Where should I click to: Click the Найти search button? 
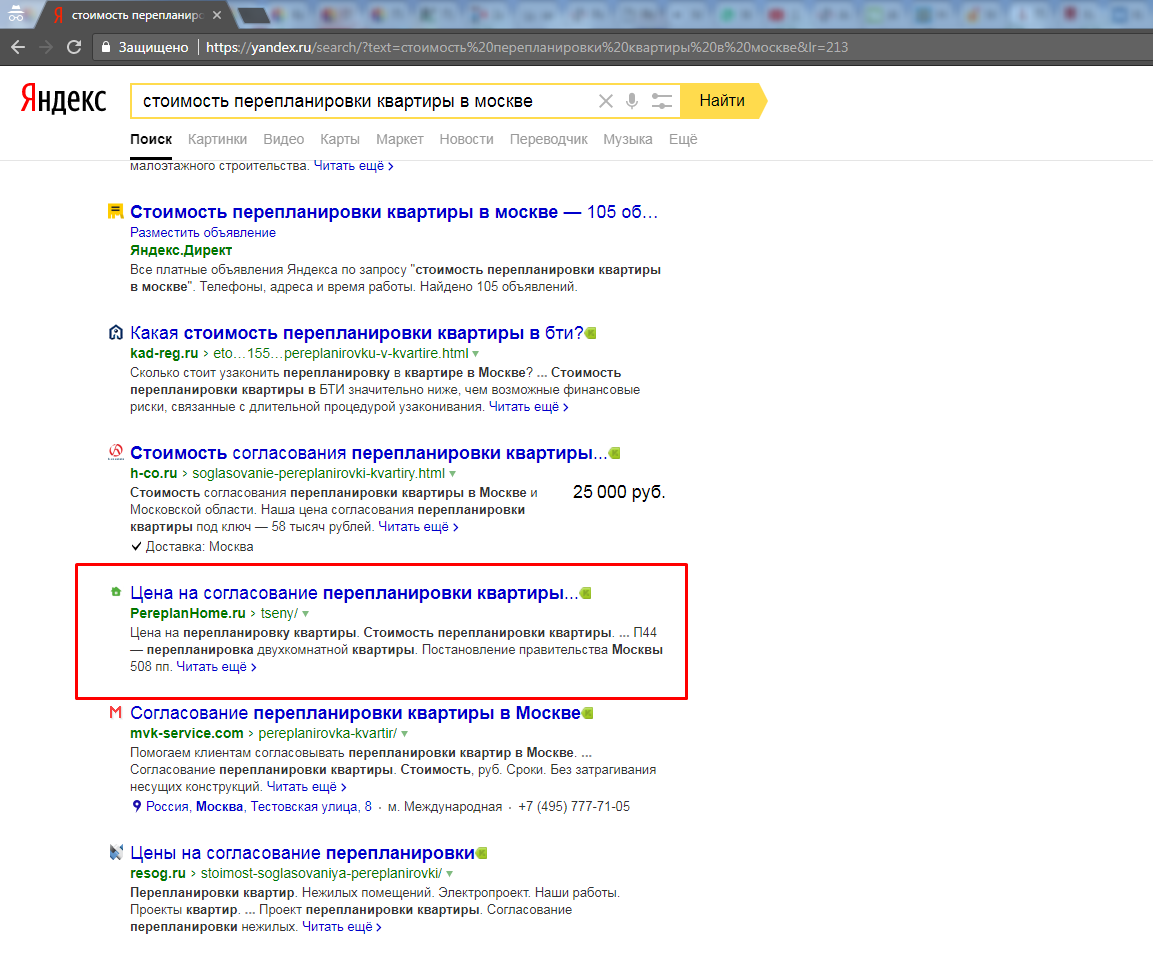point(722,101)
